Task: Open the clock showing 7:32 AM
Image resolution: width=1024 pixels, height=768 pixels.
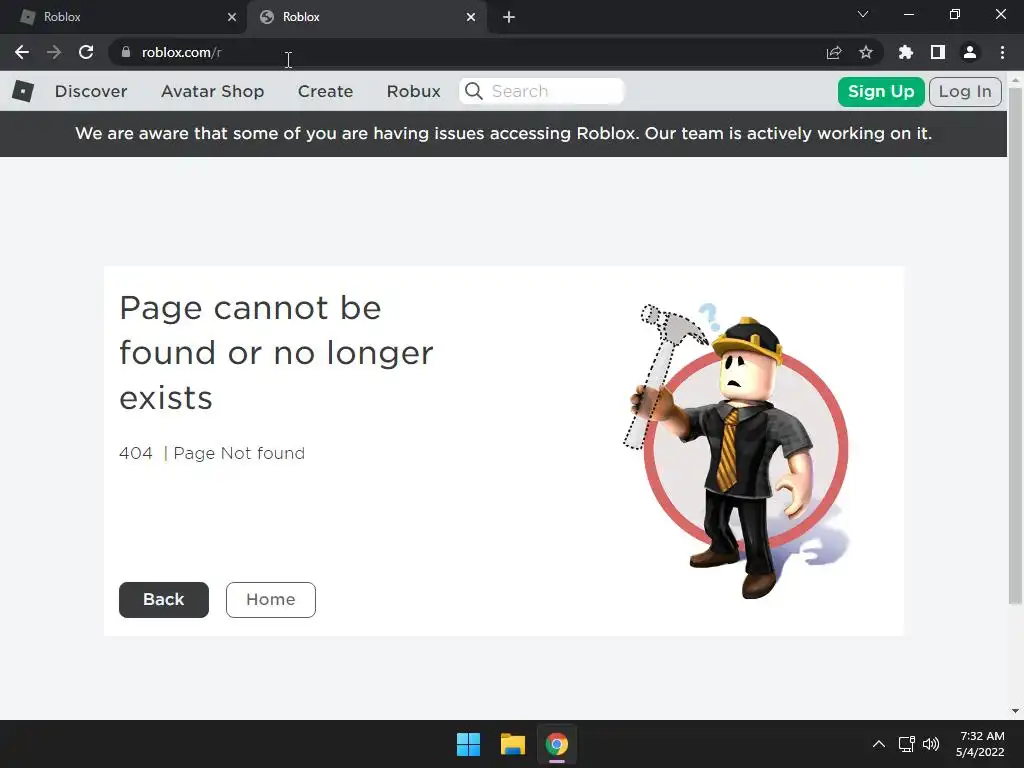Action: point(981,744)
